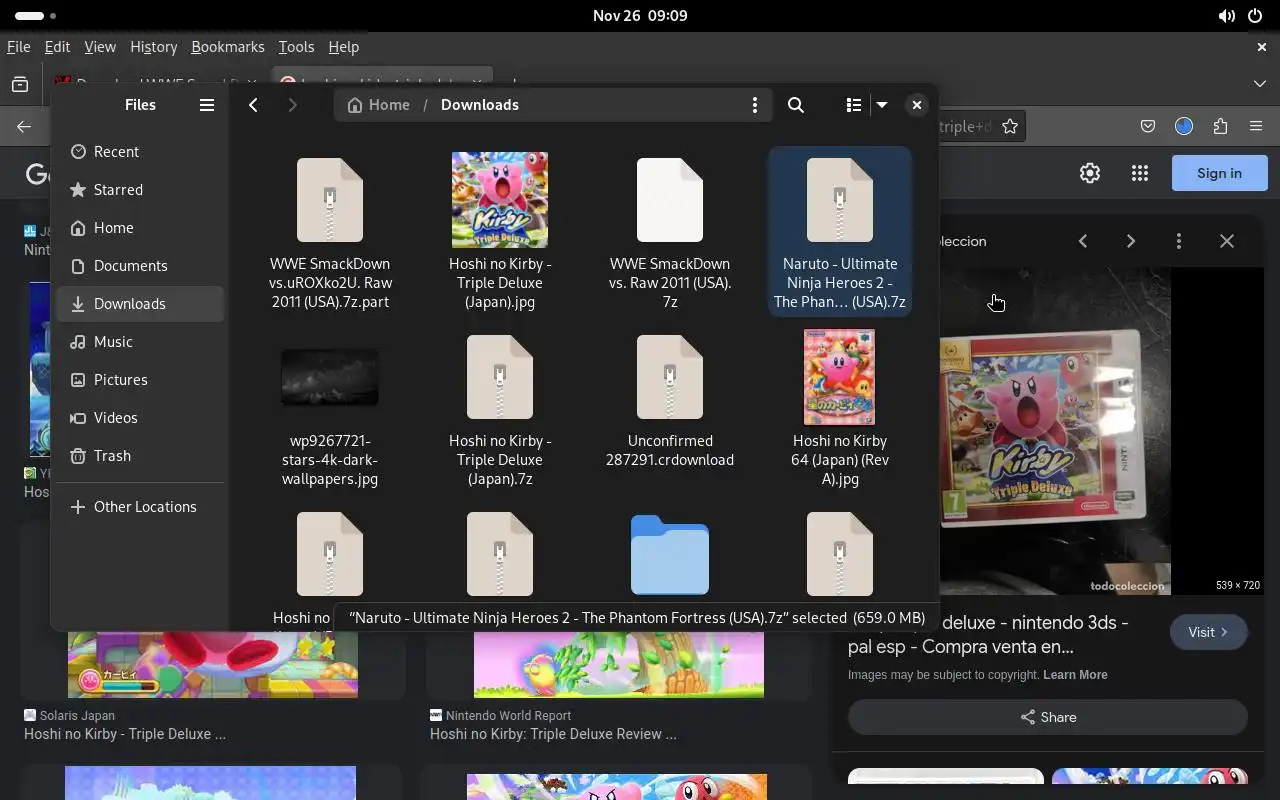Show next image in preview panel

(x=1131, y=241)
